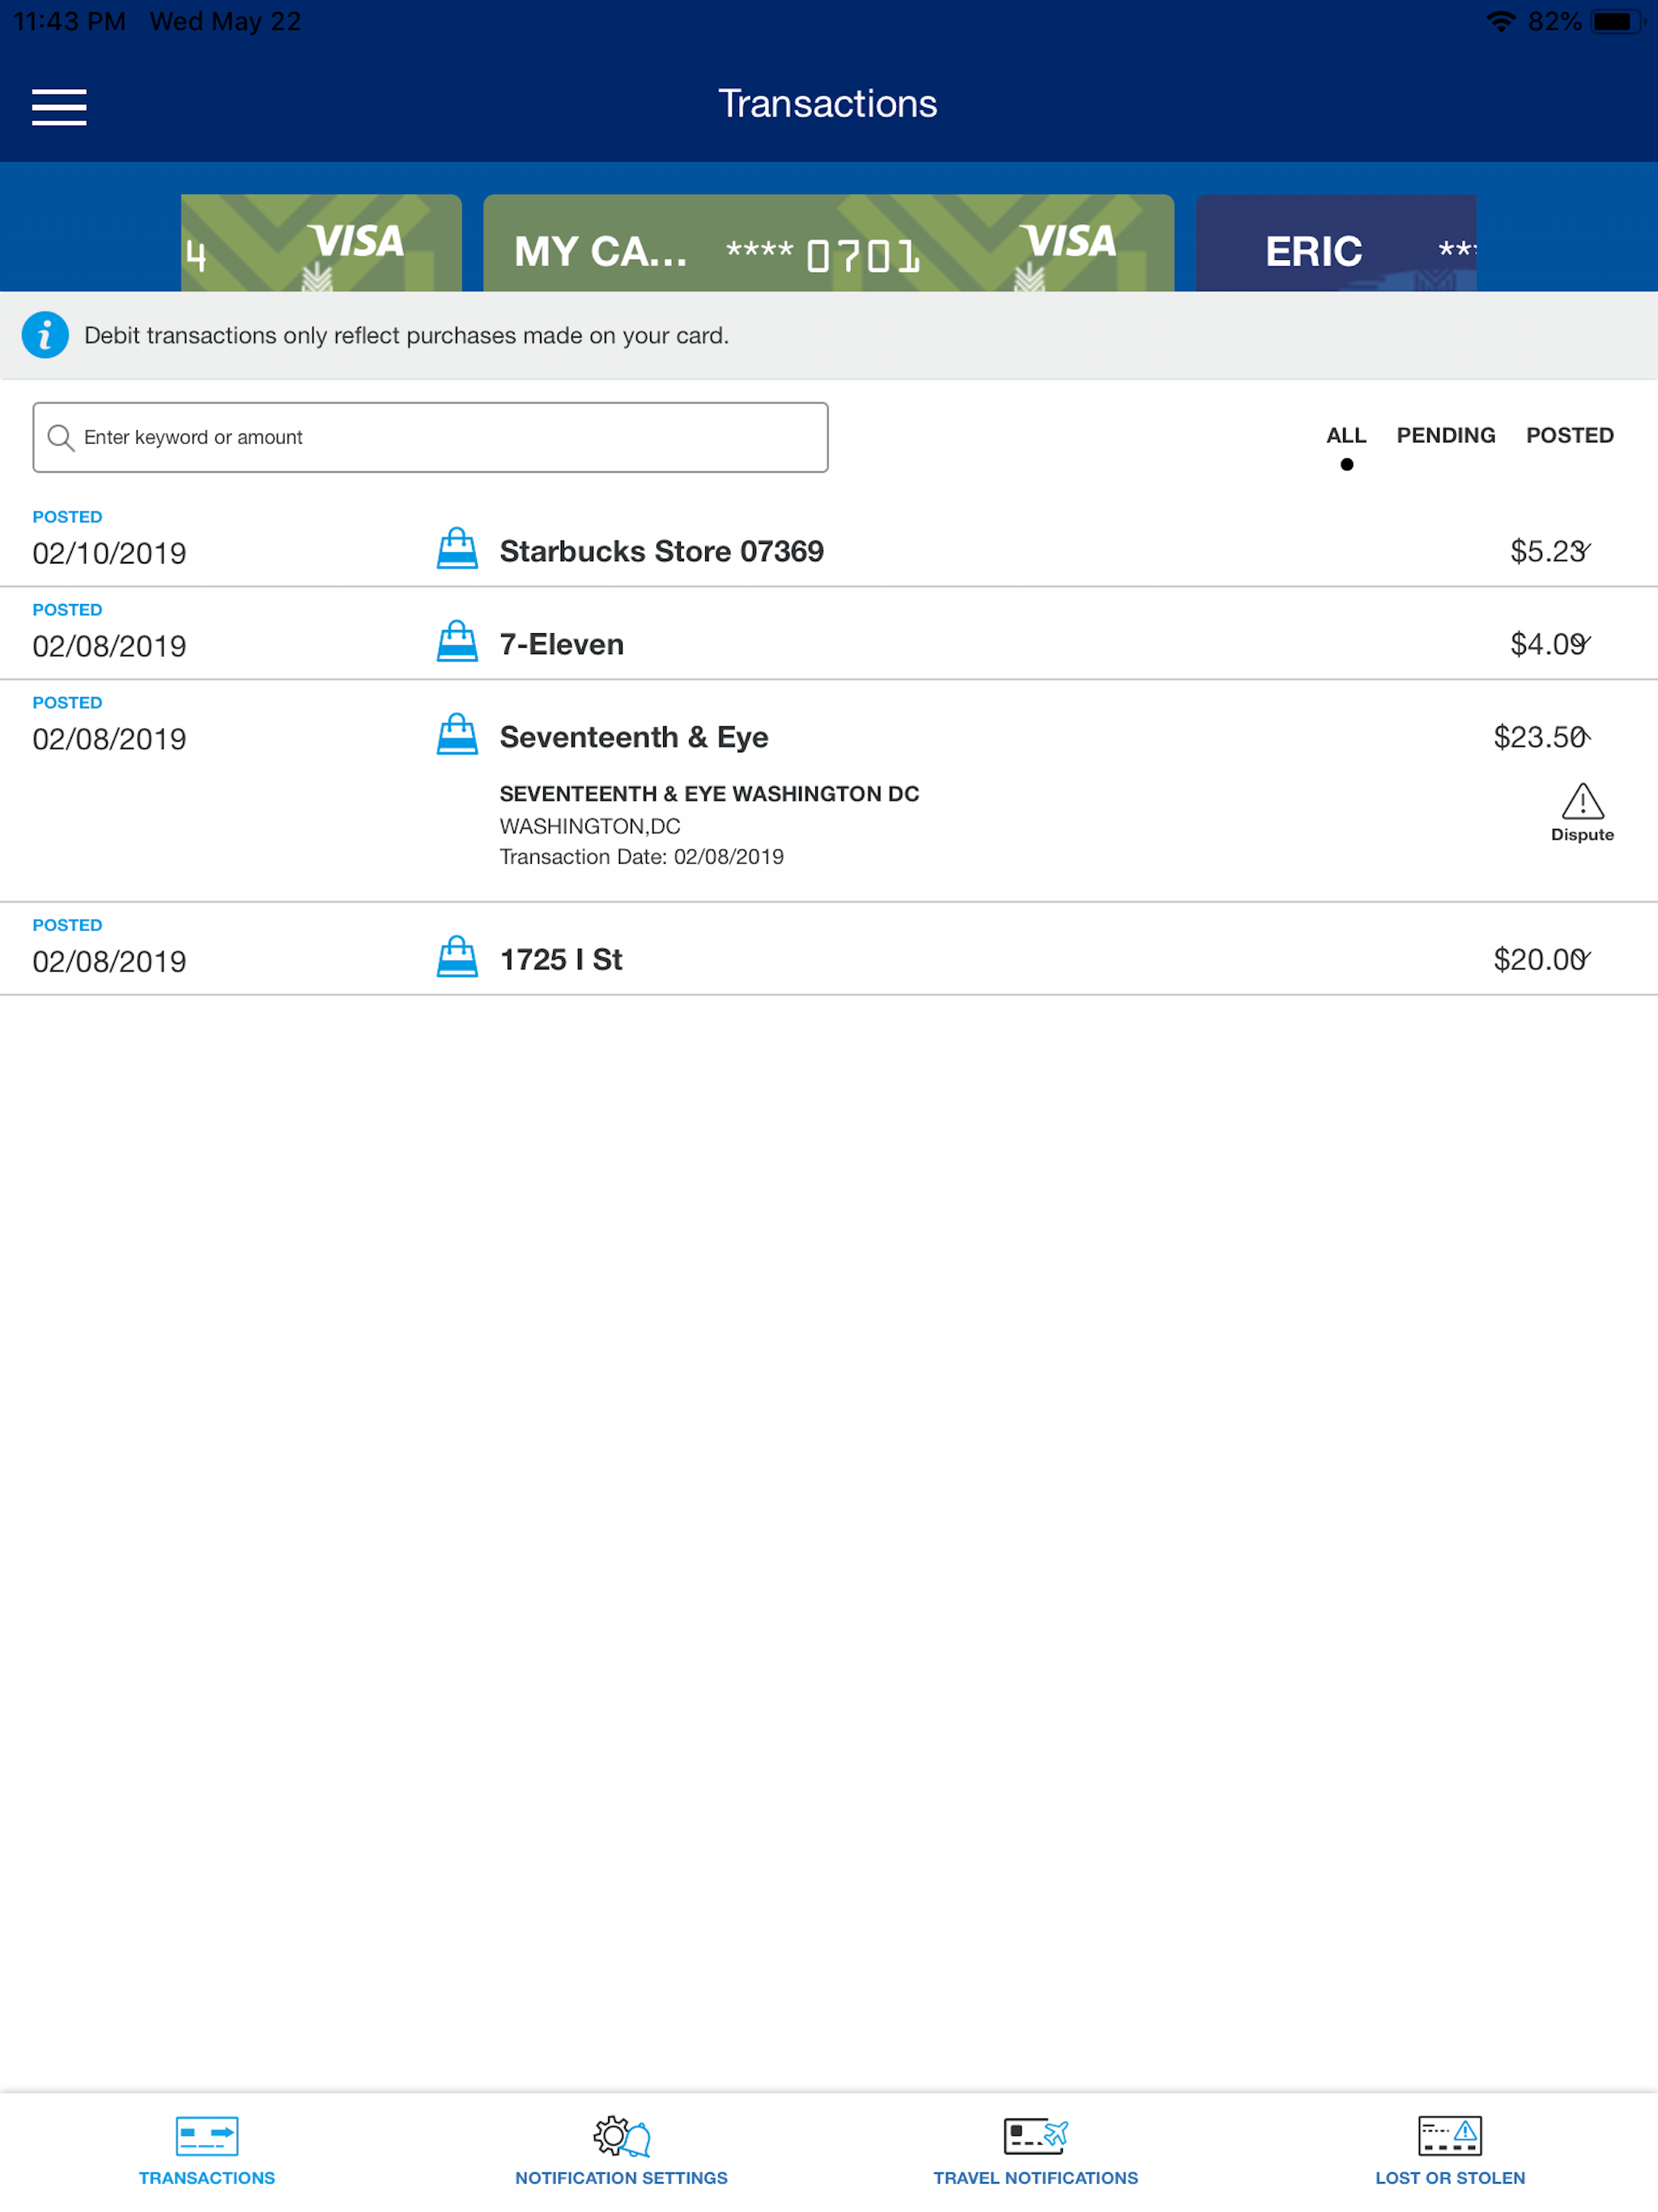Click the $5.23 amount

1546,551
